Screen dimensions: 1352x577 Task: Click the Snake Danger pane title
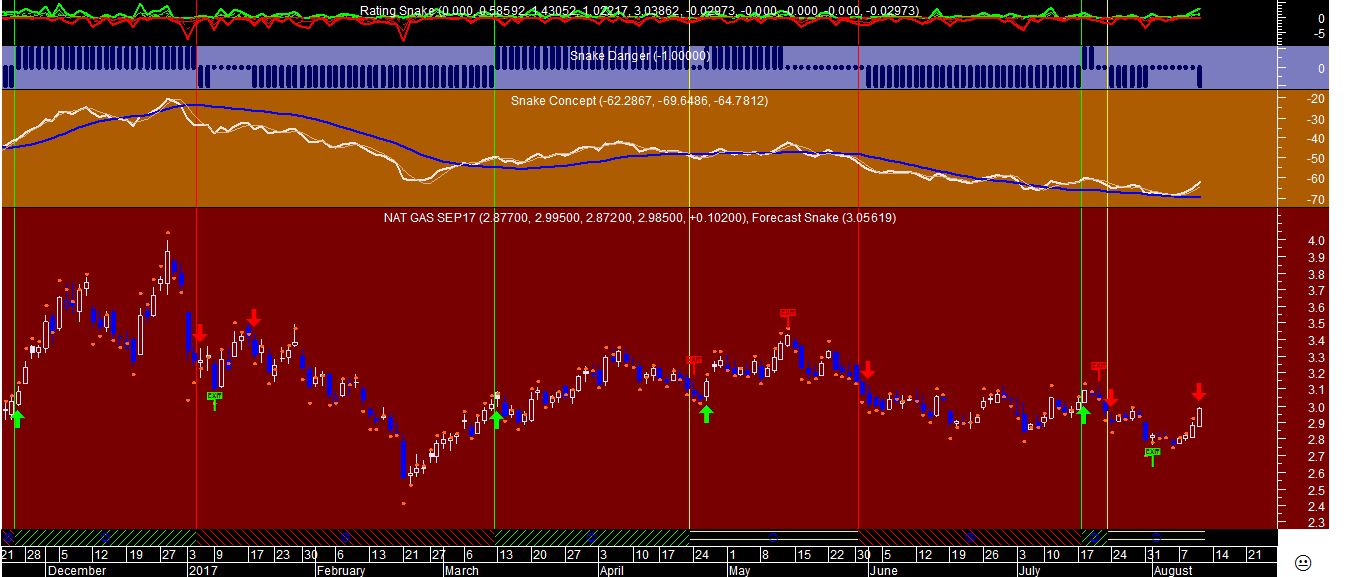pyautogui.click(x=640, y=56)
